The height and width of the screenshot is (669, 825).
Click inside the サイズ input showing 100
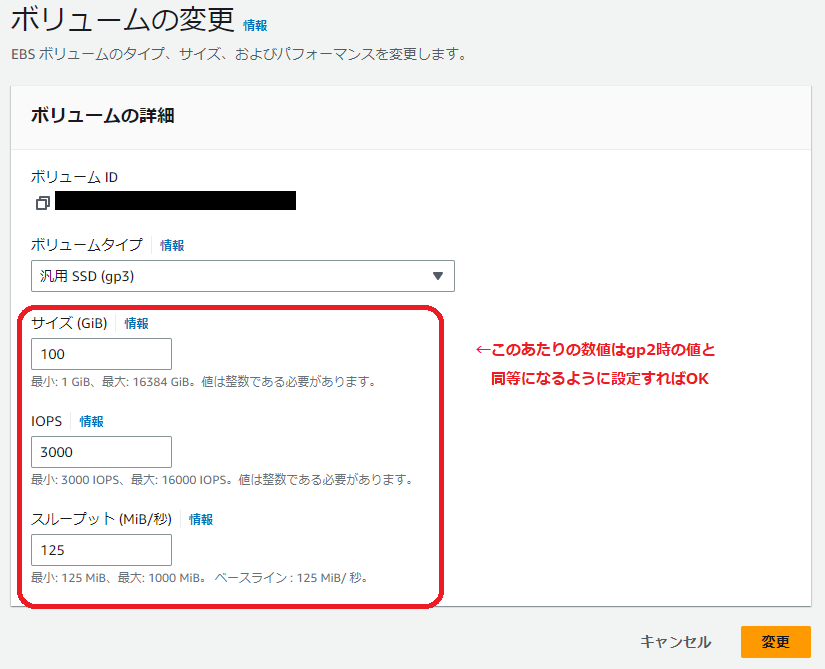pos(100,353)
